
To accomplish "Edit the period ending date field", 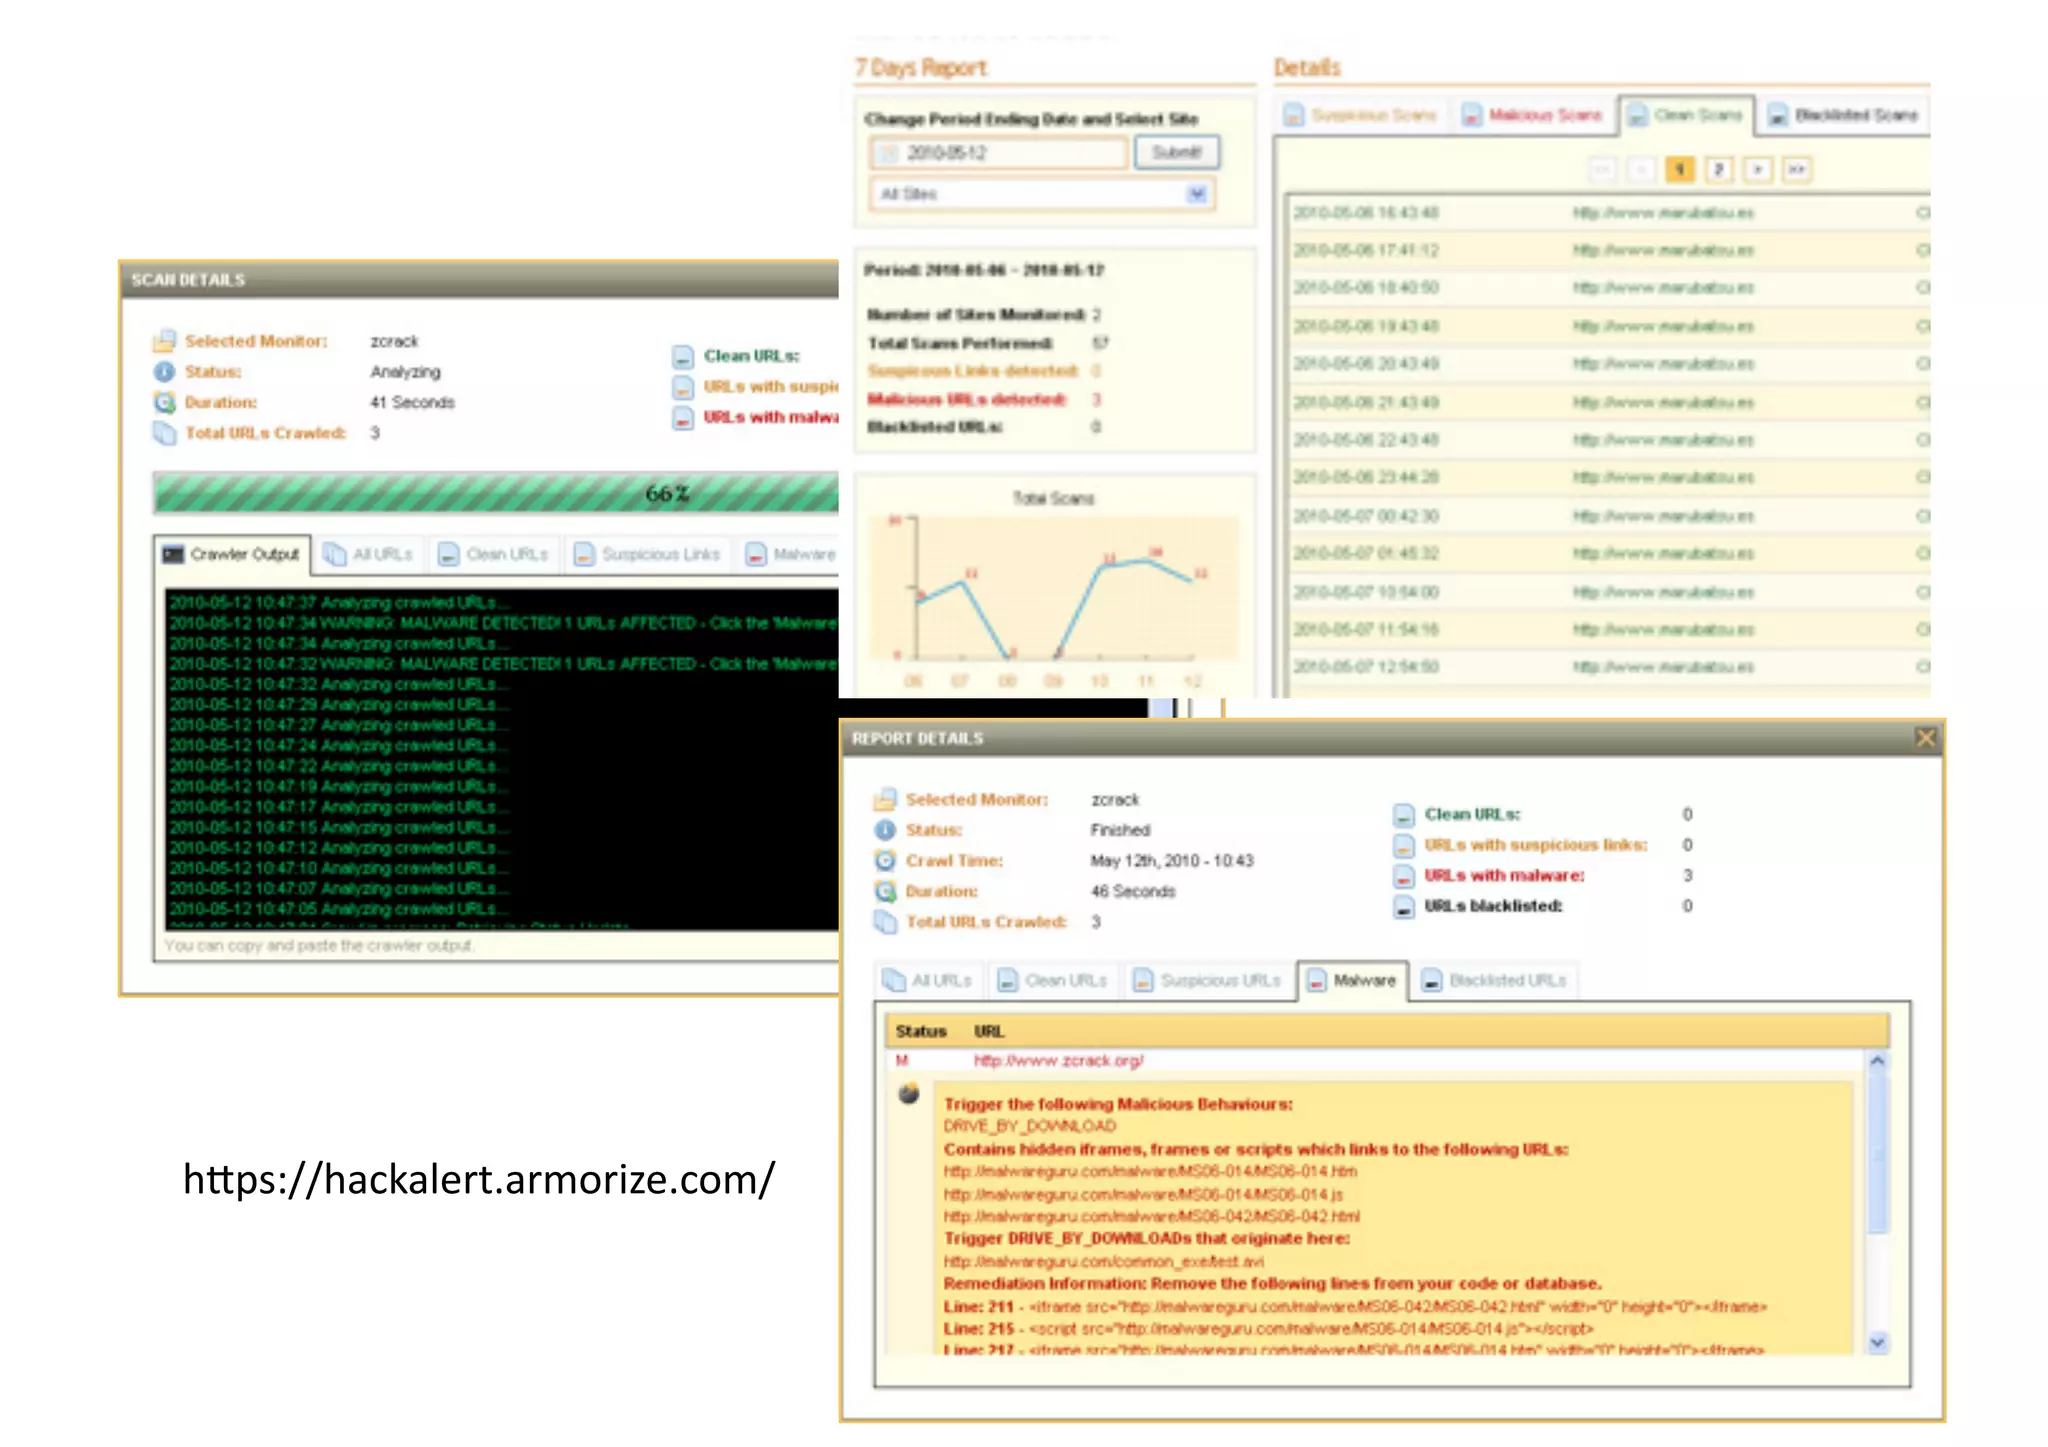I will (1000, 153).
